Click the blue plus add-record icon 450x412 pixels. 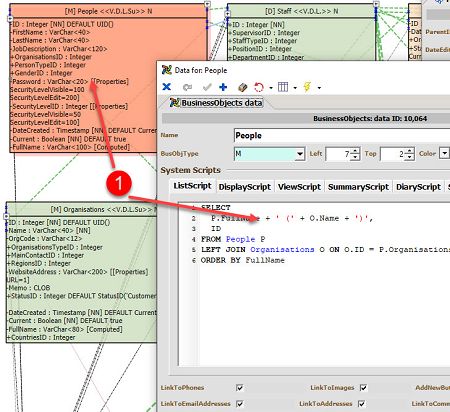click(223, 87)
